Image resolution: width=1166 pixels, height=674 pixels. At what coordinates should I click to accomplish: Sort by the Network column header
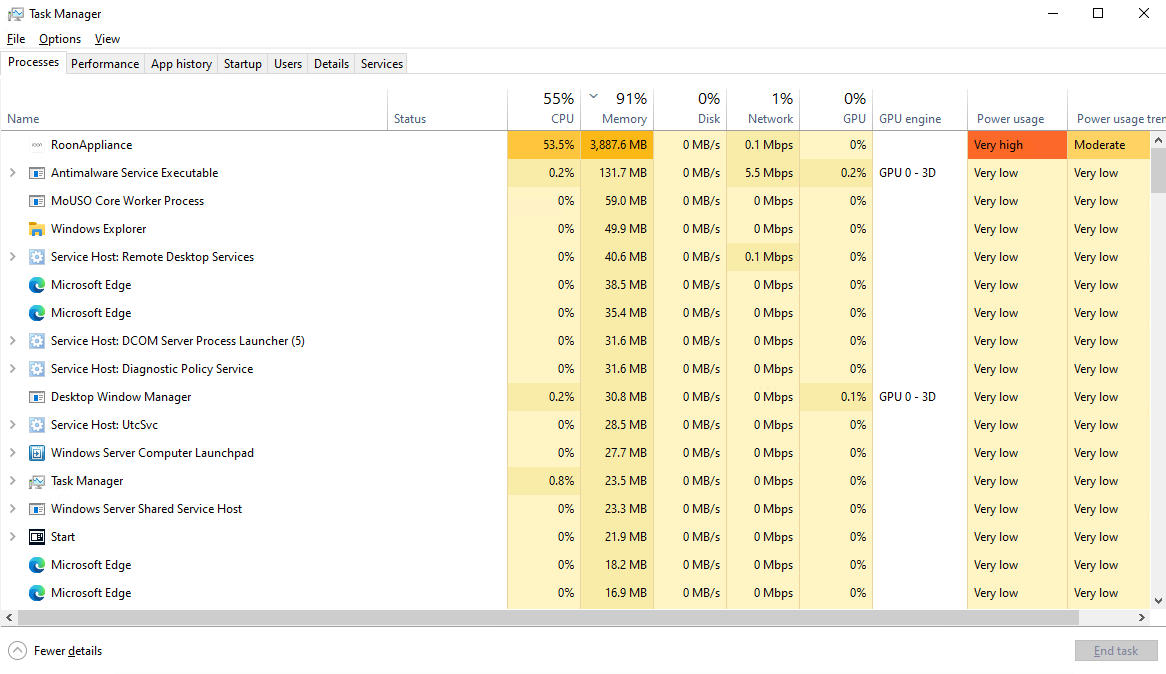point(762,110)
